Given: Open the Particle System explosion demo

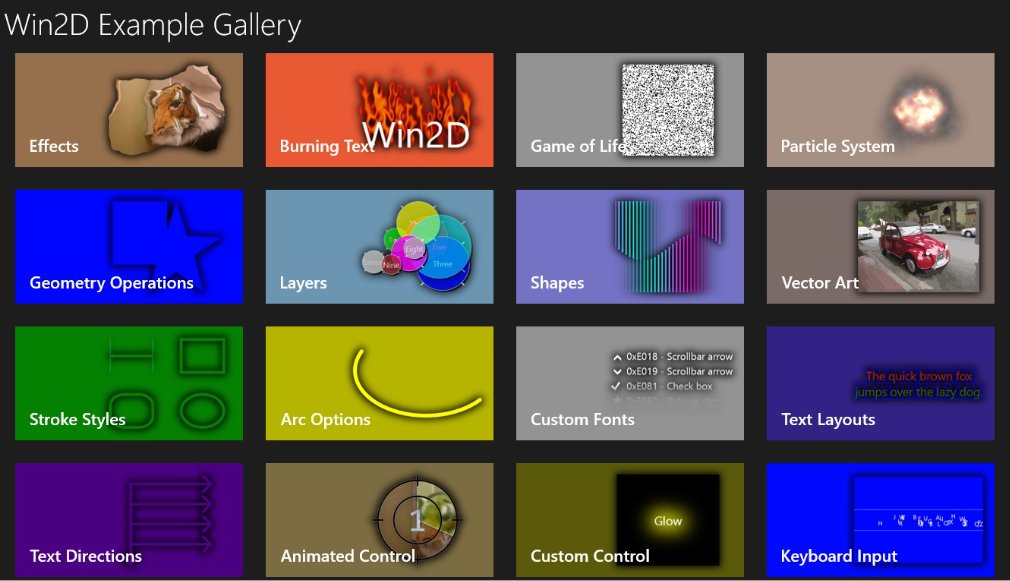Looking at the screenshot, I should [879, 110].
